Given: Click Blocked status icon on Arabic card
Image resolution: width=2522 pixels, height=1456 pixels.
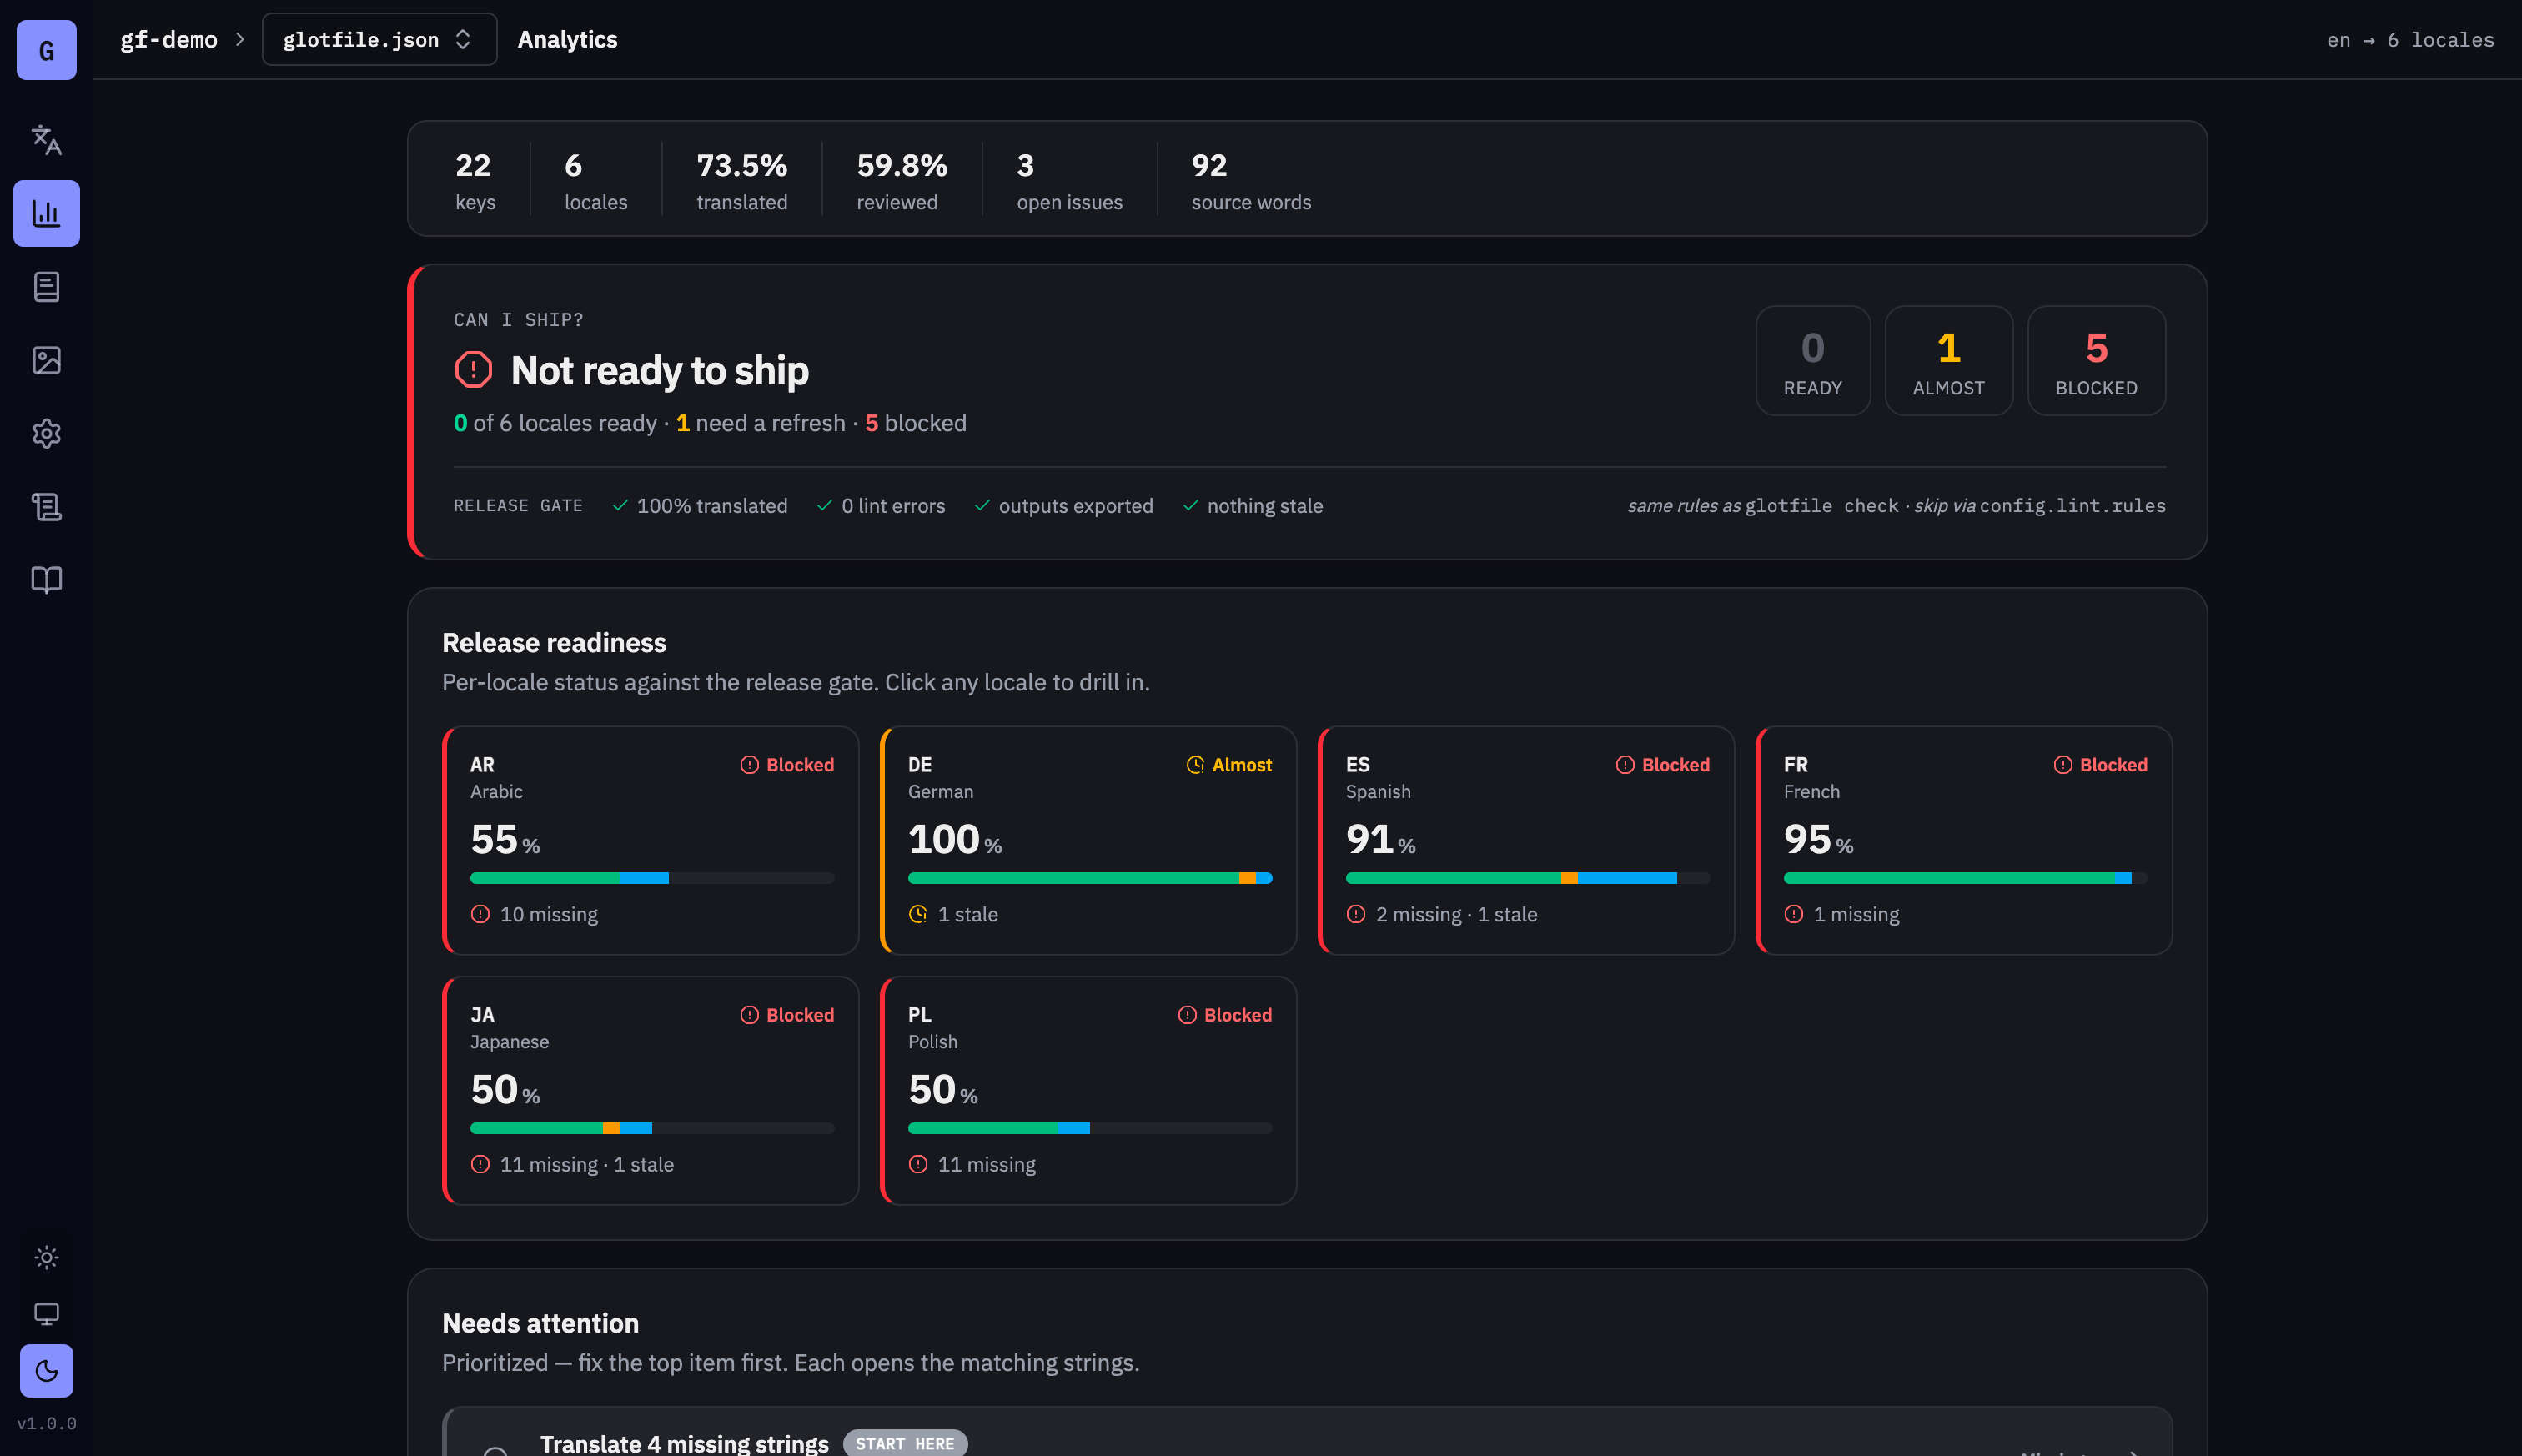Looking at the screenshot, I should point(749,765).
